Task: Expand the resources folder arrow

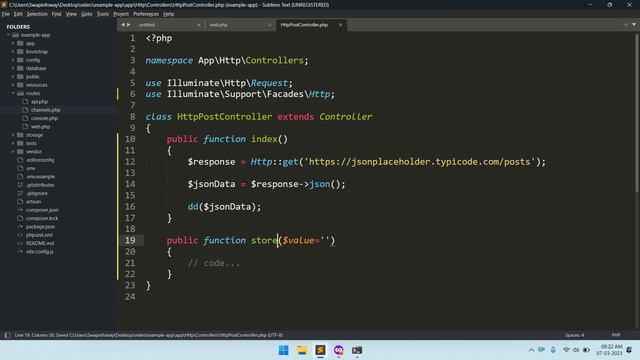Action: pos(13,85)
